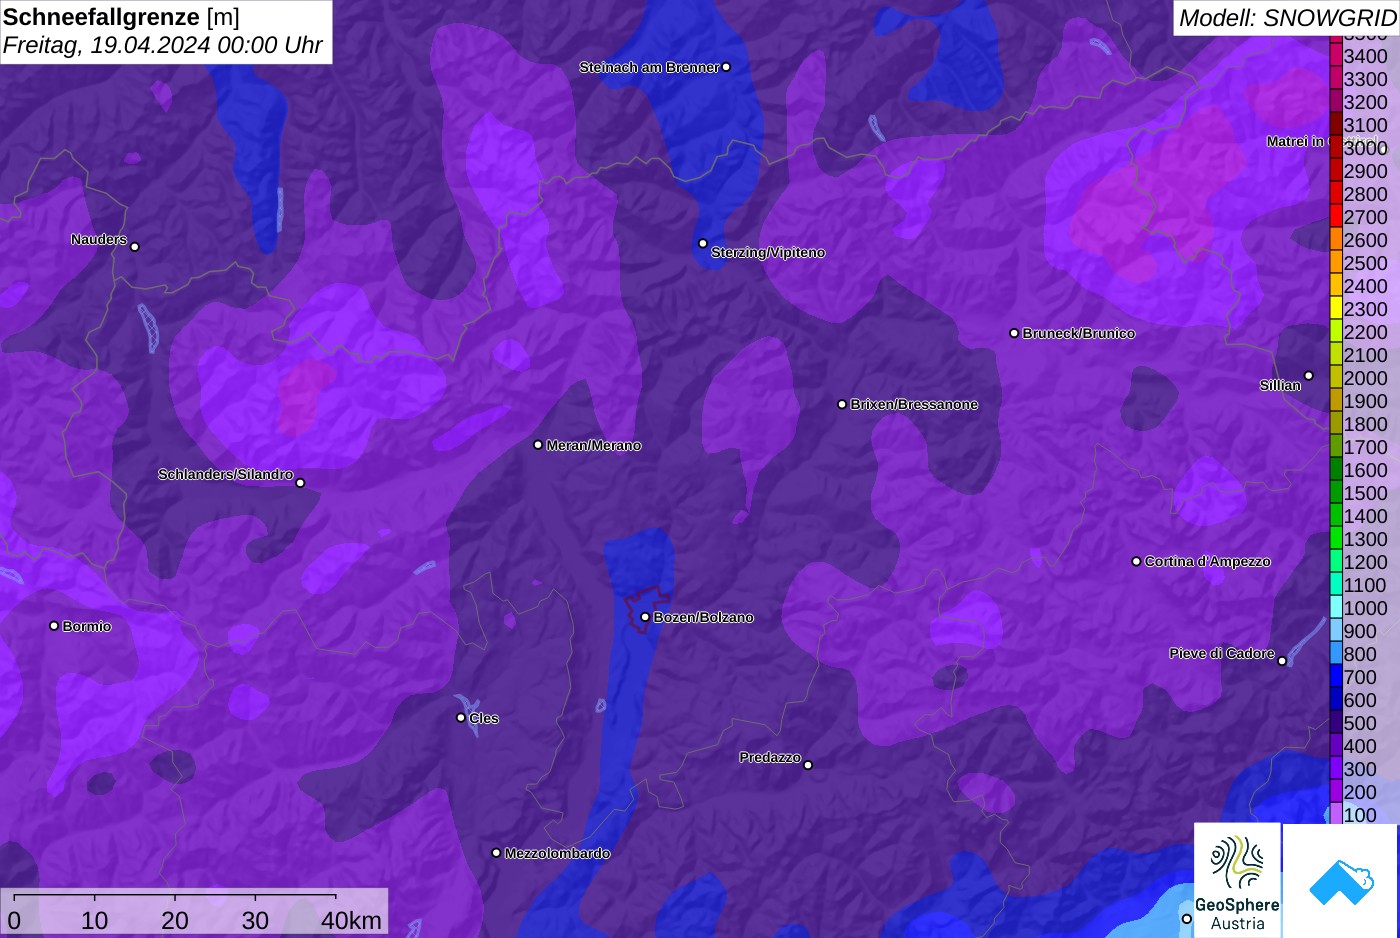The image size is (1400, 938).
Task: Click the GeoSphere Austria logo
Action: point(1237,880)
